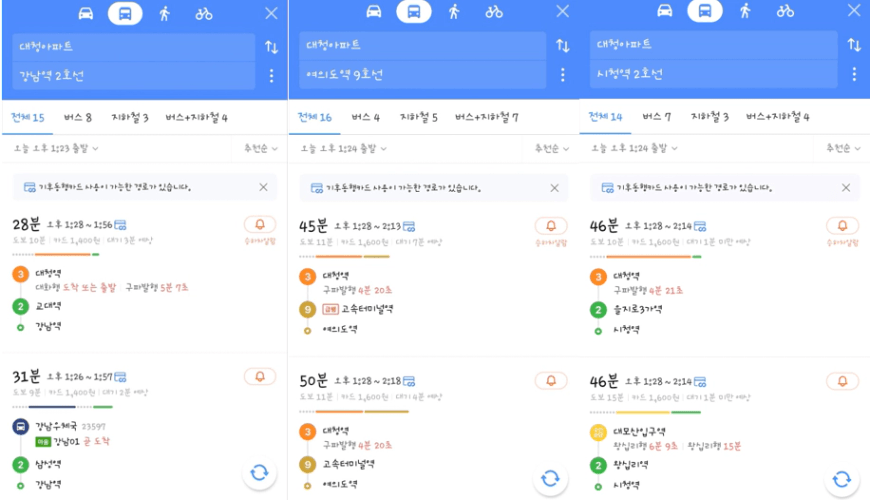The height and width of the screenshot is (500, 870).
Task: Select bicycle mode in the 시청역 panel
Action: coord(785,11)
